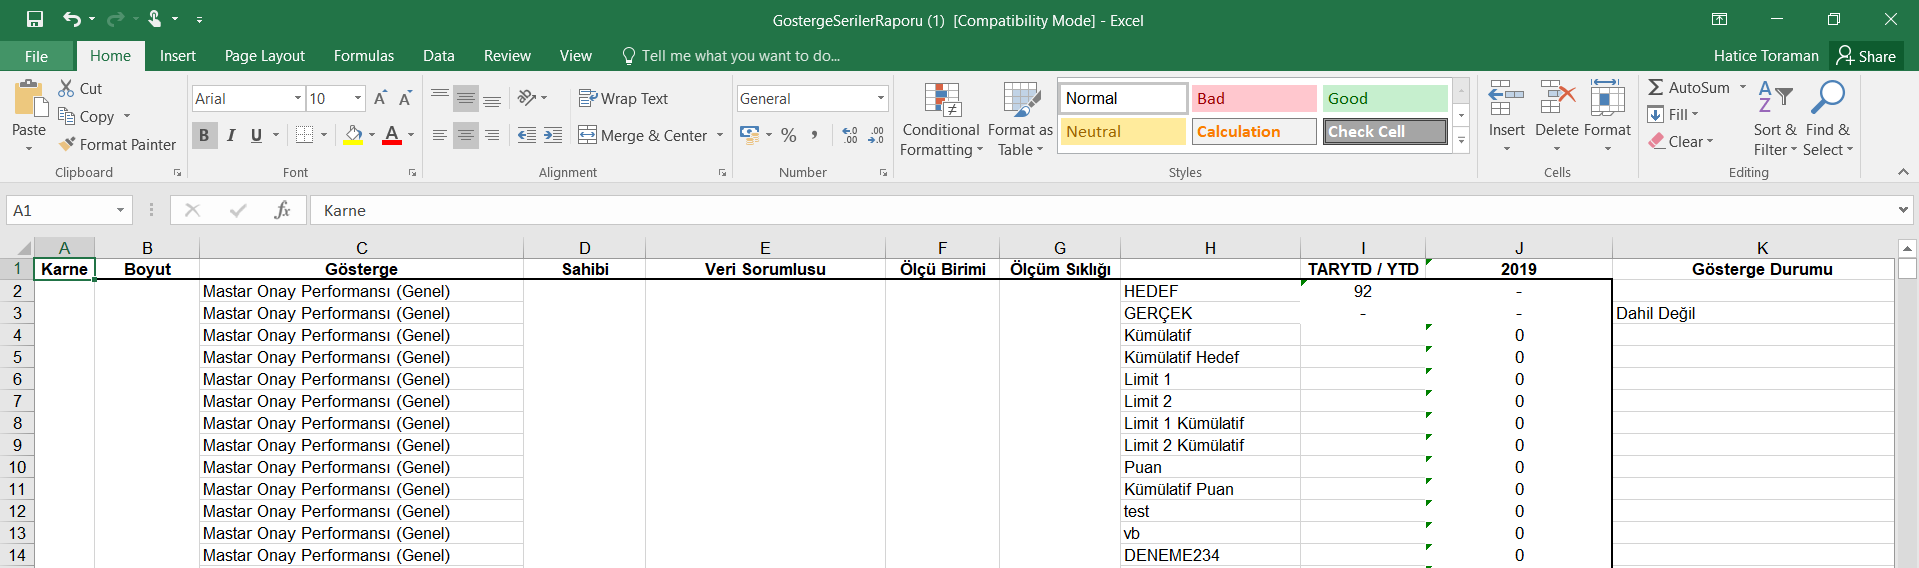The height and width of the screenshot is (568, 1919).
Task: Open the Name Box dropdown arrow
Action: pyautogui.click(x=120, y=210)
